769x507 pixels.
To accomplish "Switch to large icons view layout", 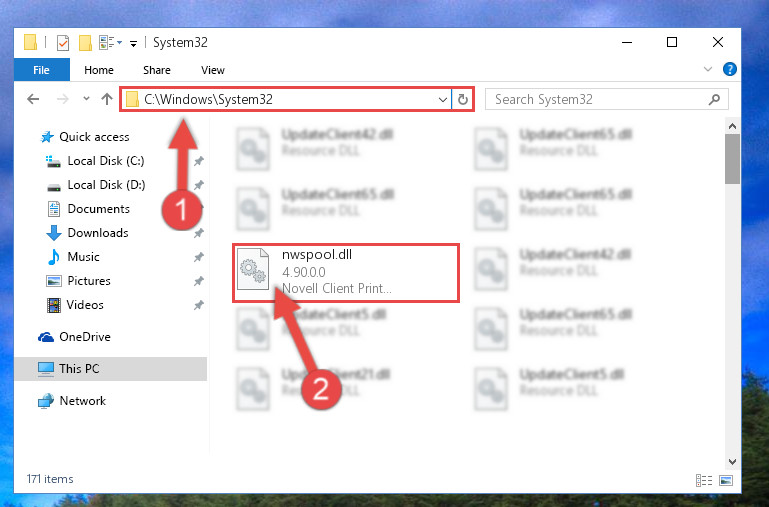I will point(726,480).
